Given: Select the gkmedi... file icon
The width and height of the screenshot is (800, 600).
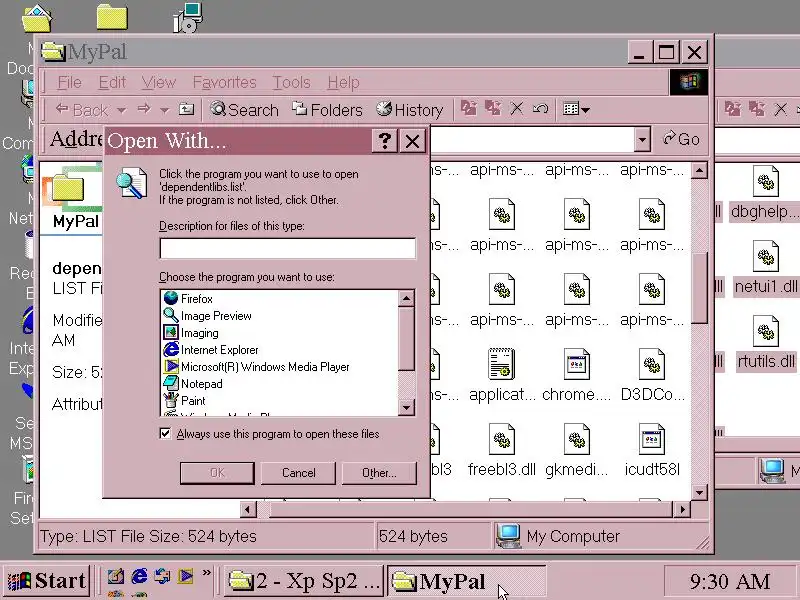Looking at the screenshot, I should [x=577, y=440].
